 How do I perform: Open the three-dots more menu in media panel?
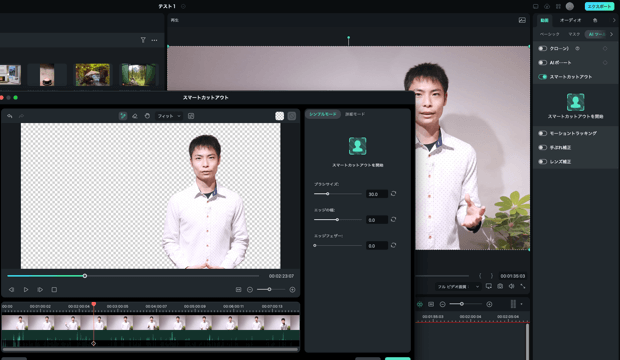coord(154,40)
